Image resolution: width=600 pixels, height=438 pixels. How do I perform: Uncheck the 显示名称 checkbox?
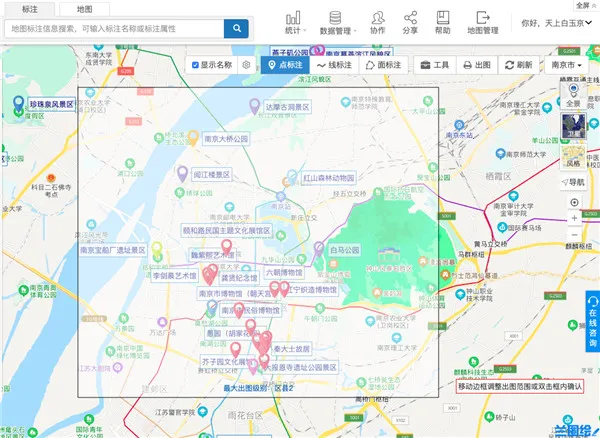195,65
